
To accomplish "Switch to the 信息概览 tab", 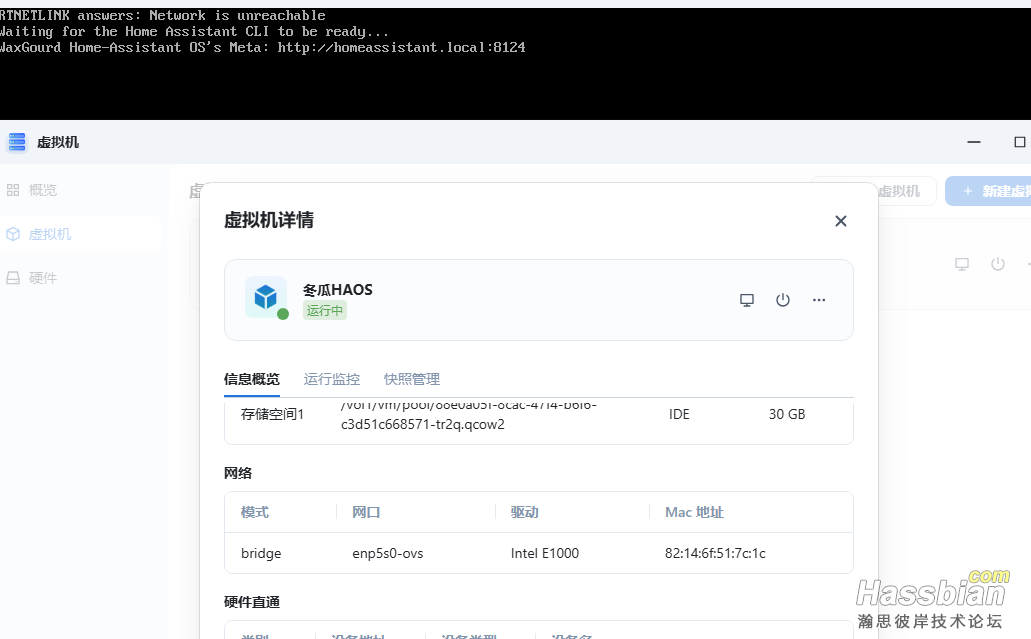I will pyautogui.click(x=252, y=380).
